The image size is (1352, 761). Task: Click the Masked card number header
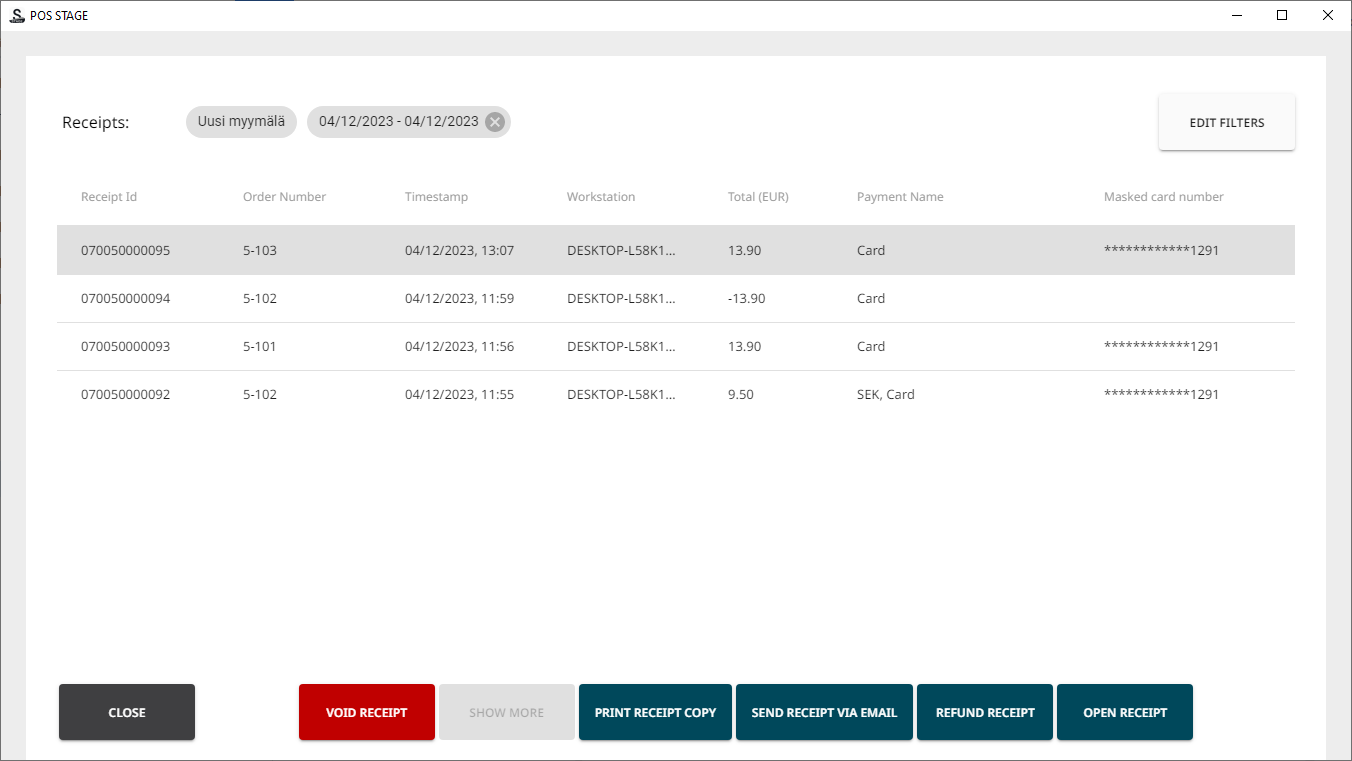click(1163, 197)
